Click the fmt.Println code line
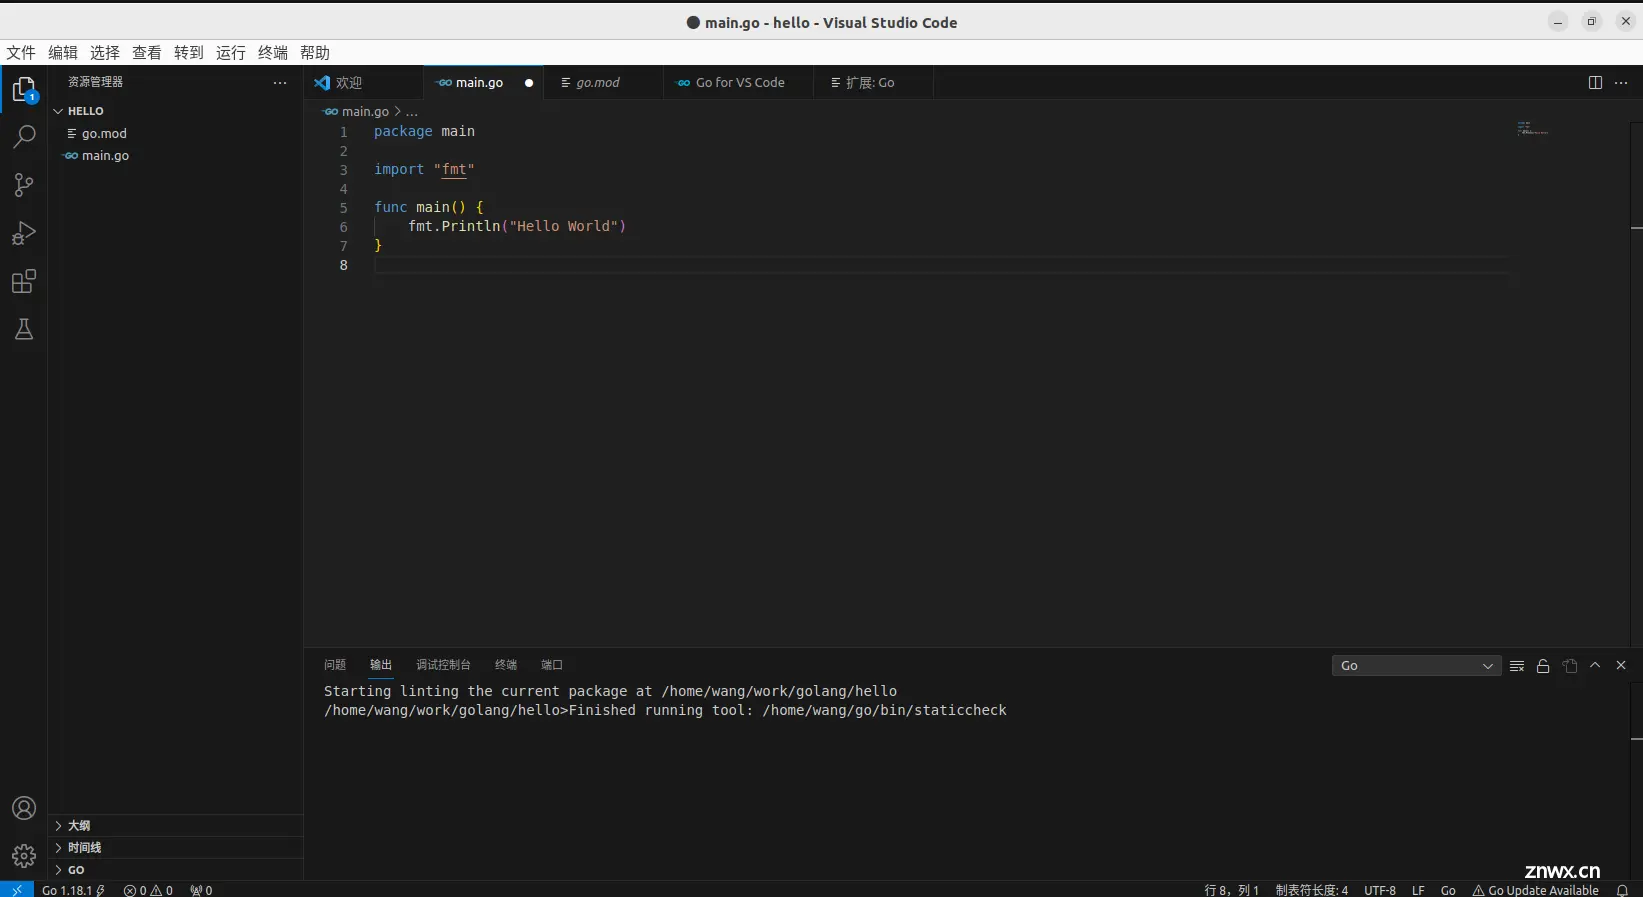 click(517, 227)
